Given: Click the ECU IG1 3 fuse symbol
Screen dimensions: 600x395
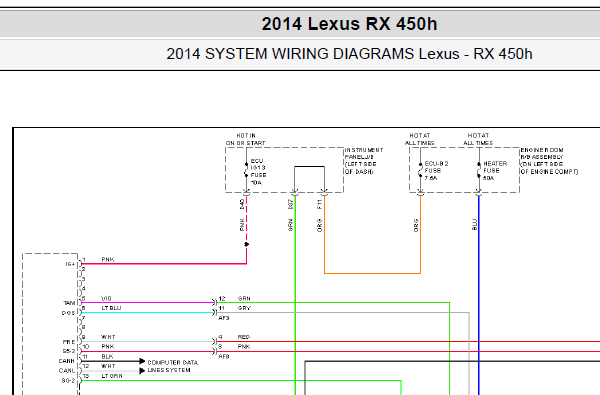Looking at the screenshot, I should pos(246,170).
